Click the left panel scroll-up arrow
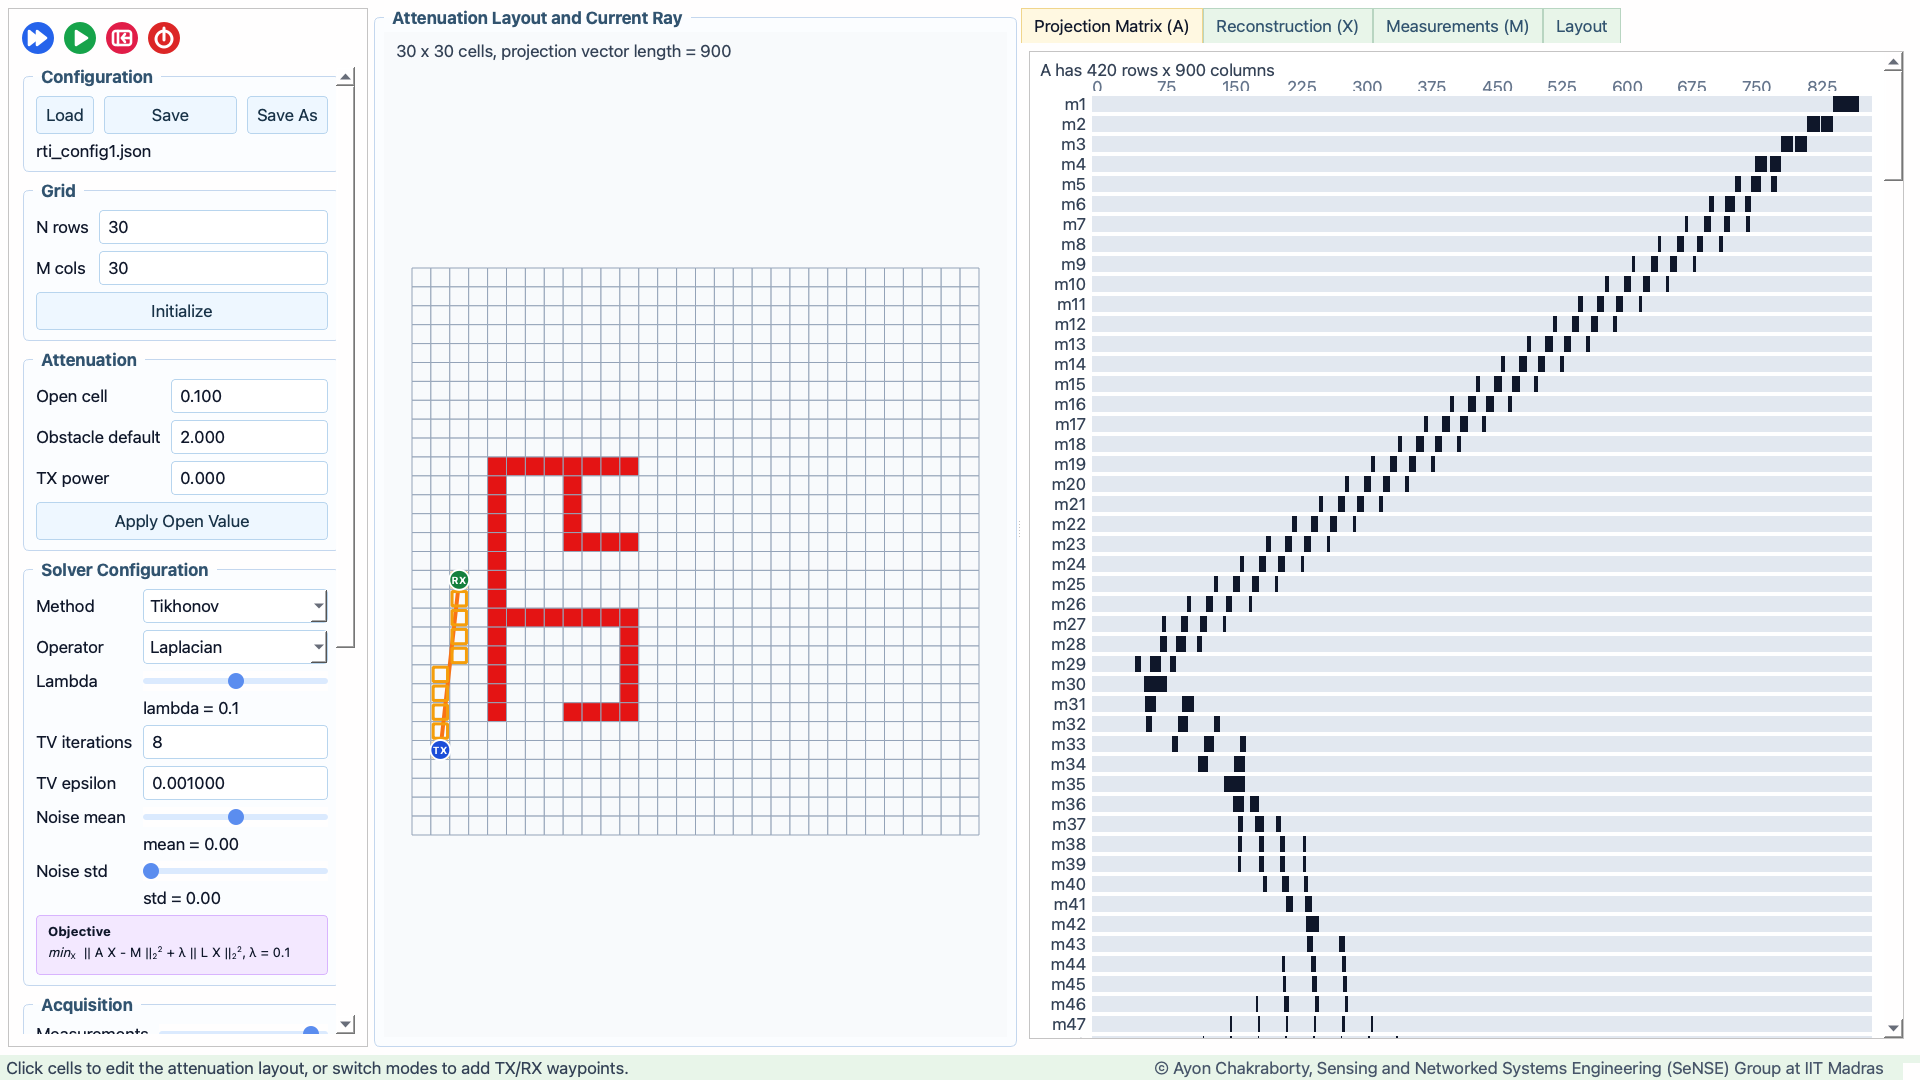This screenshot has height=1080, width=1920. coord(346,77)
